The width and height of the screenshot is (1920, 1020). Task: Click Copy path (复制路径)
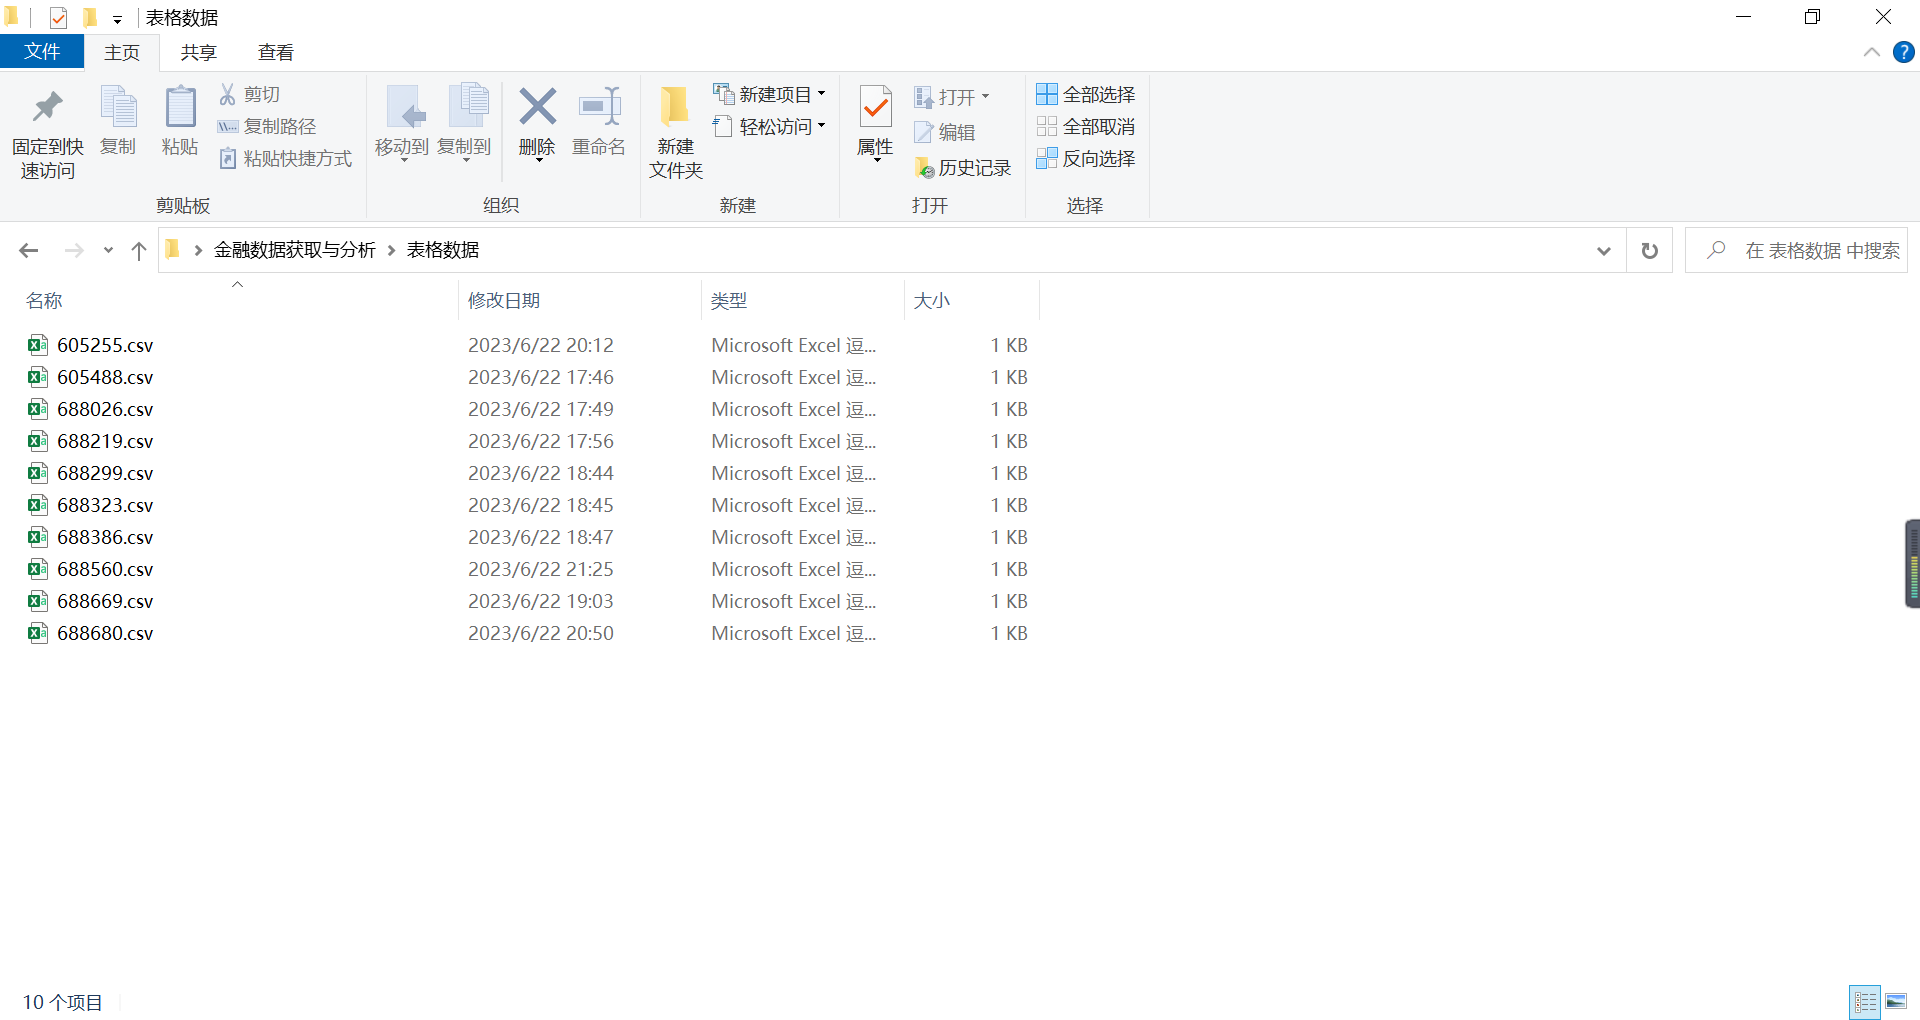[267, 126]
